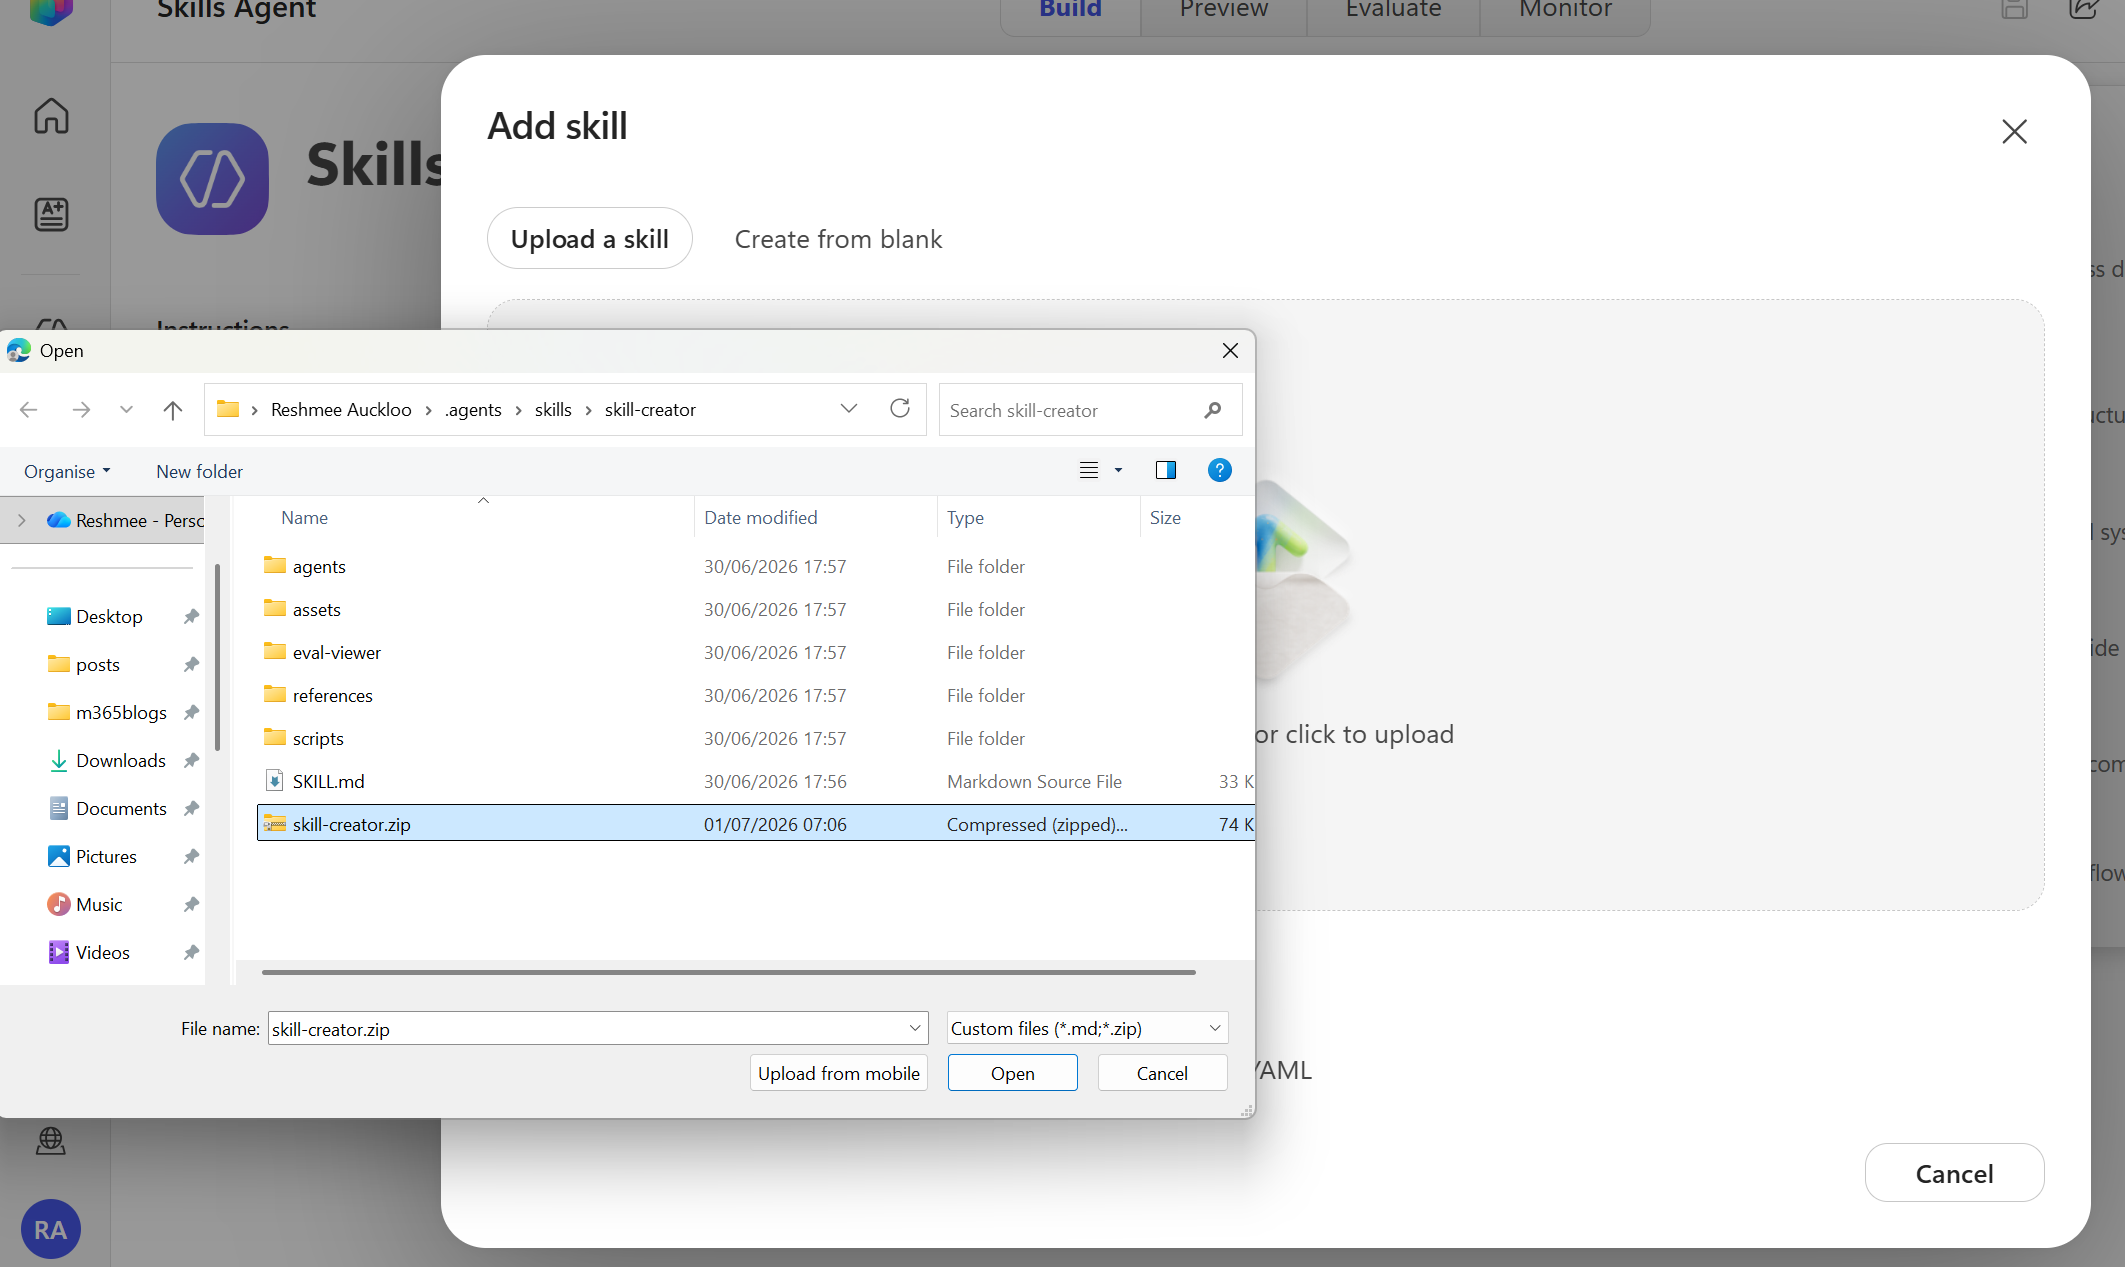Image resolution: width=2125 pixels, height=1267 pixels.
Task: Go forward in Open dialog navigation
Action: click(81, 409)
